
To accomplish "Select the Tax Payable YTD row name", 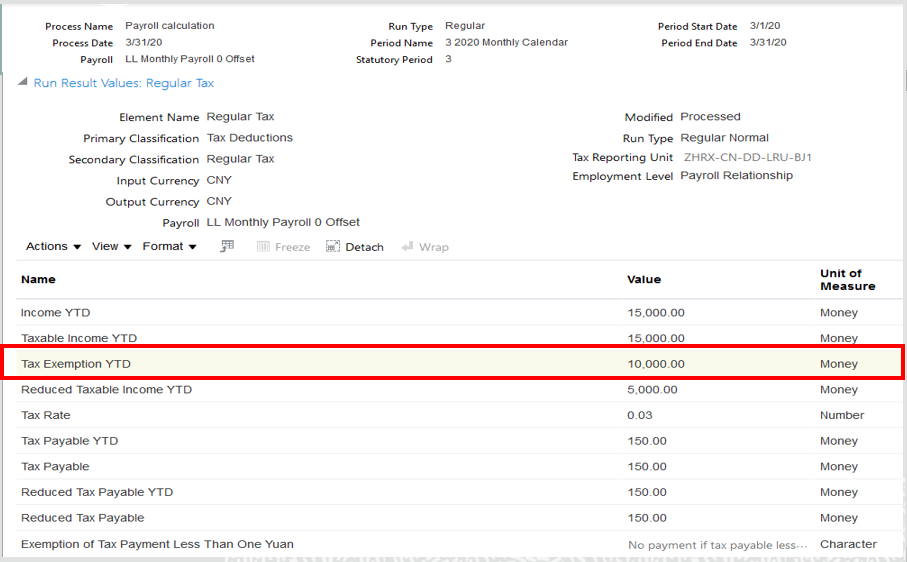I will pos(69,441).
